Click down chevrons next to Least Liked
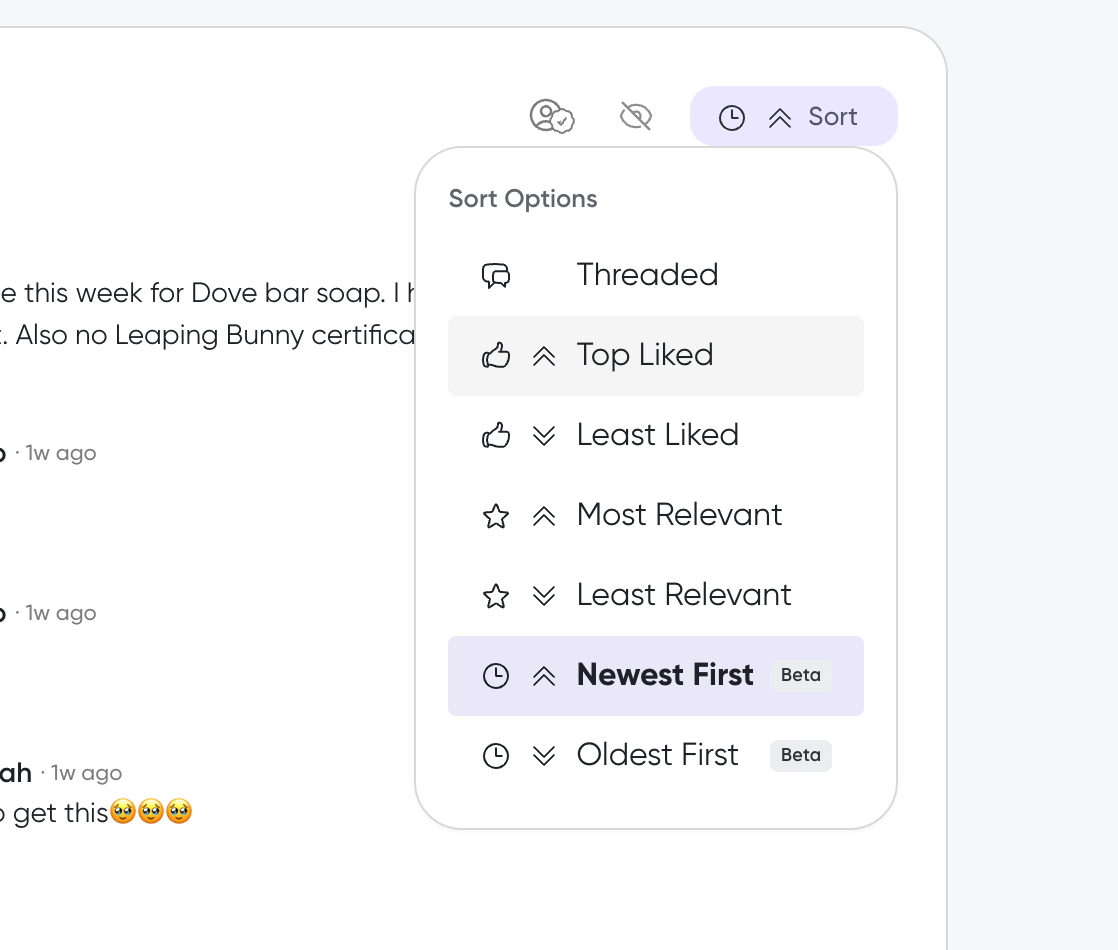Screen dimensions: 1118x950 [544, 435]
